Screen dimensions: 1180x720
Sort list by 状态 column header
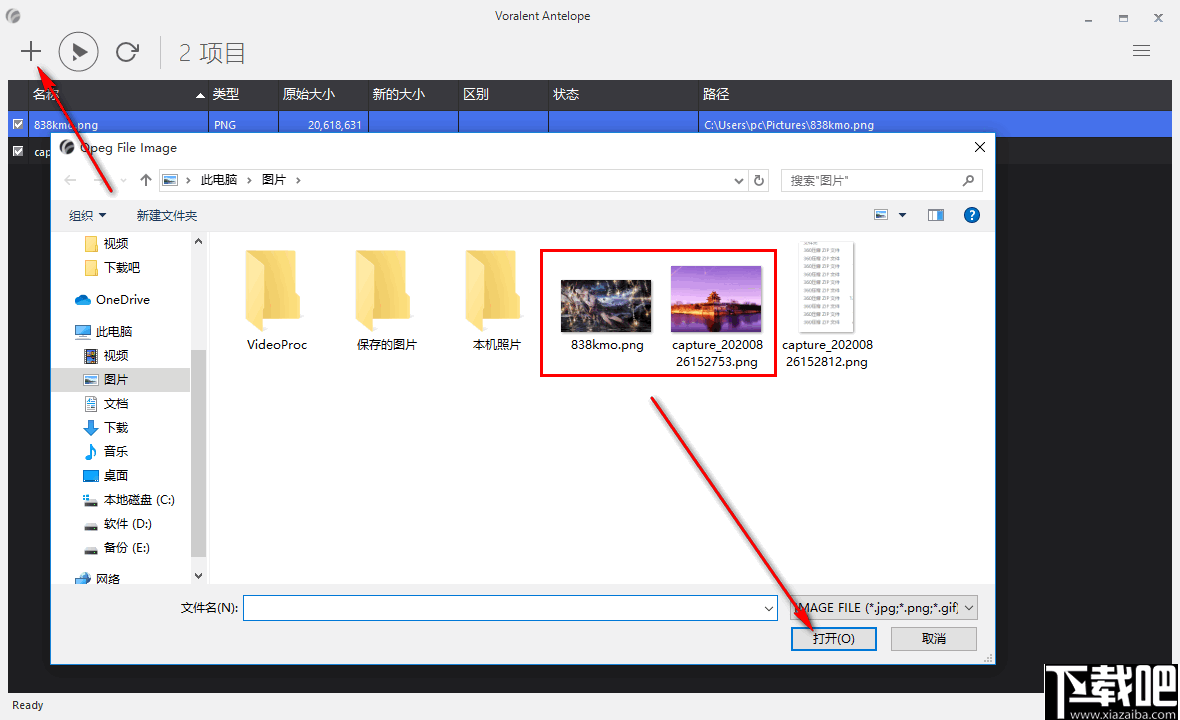click(x=623, y=94)
